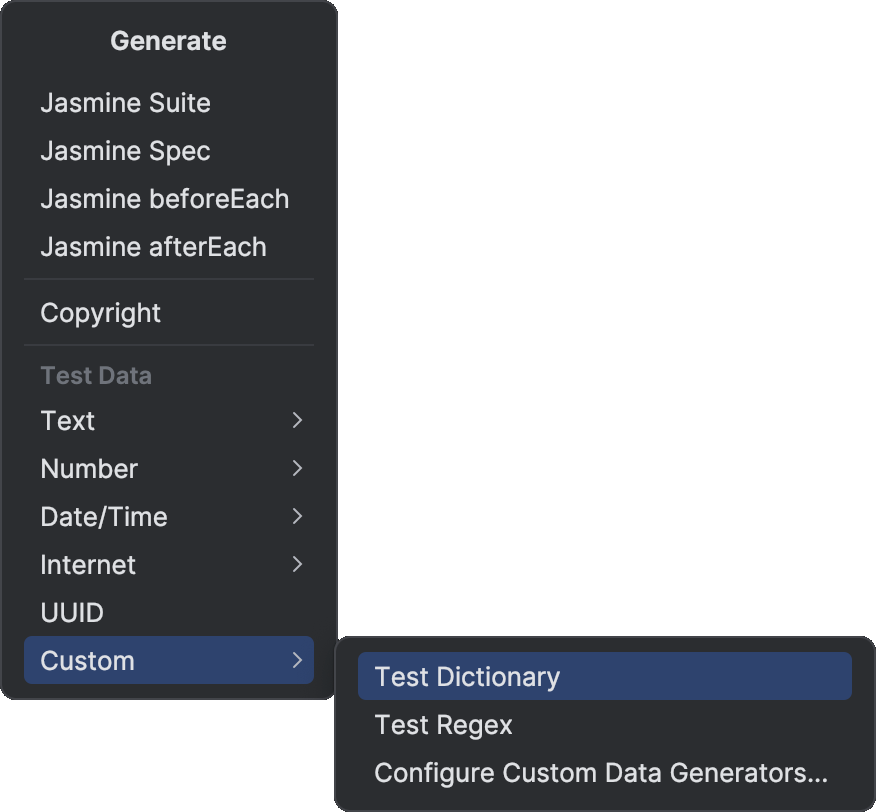Click the Internet chevron arrow
The image size is (876, 812).
point(297,565)
